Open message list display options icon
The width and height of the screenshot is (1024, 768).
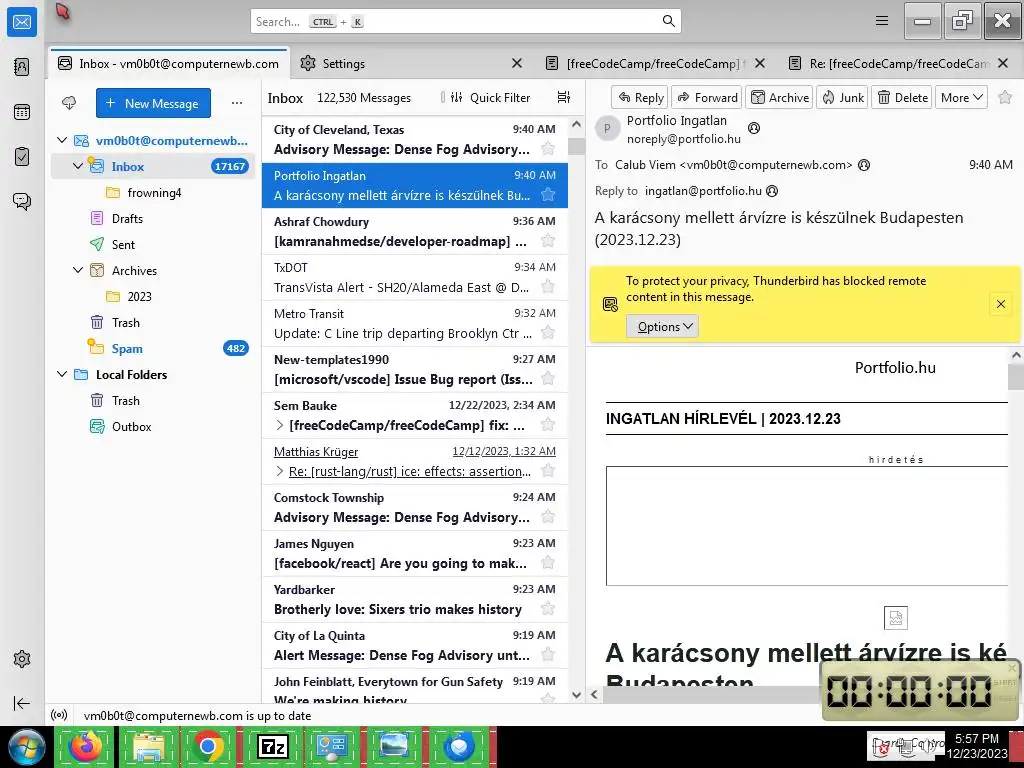pyautogui.click(x=564, y=97)
